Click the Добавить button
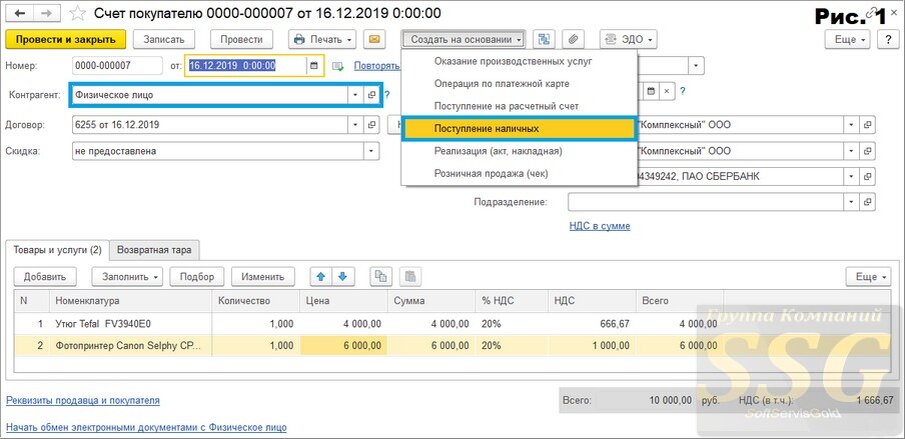Image resolution: width=905 pixels, height=439 pixels. click(x=45, y=276)
